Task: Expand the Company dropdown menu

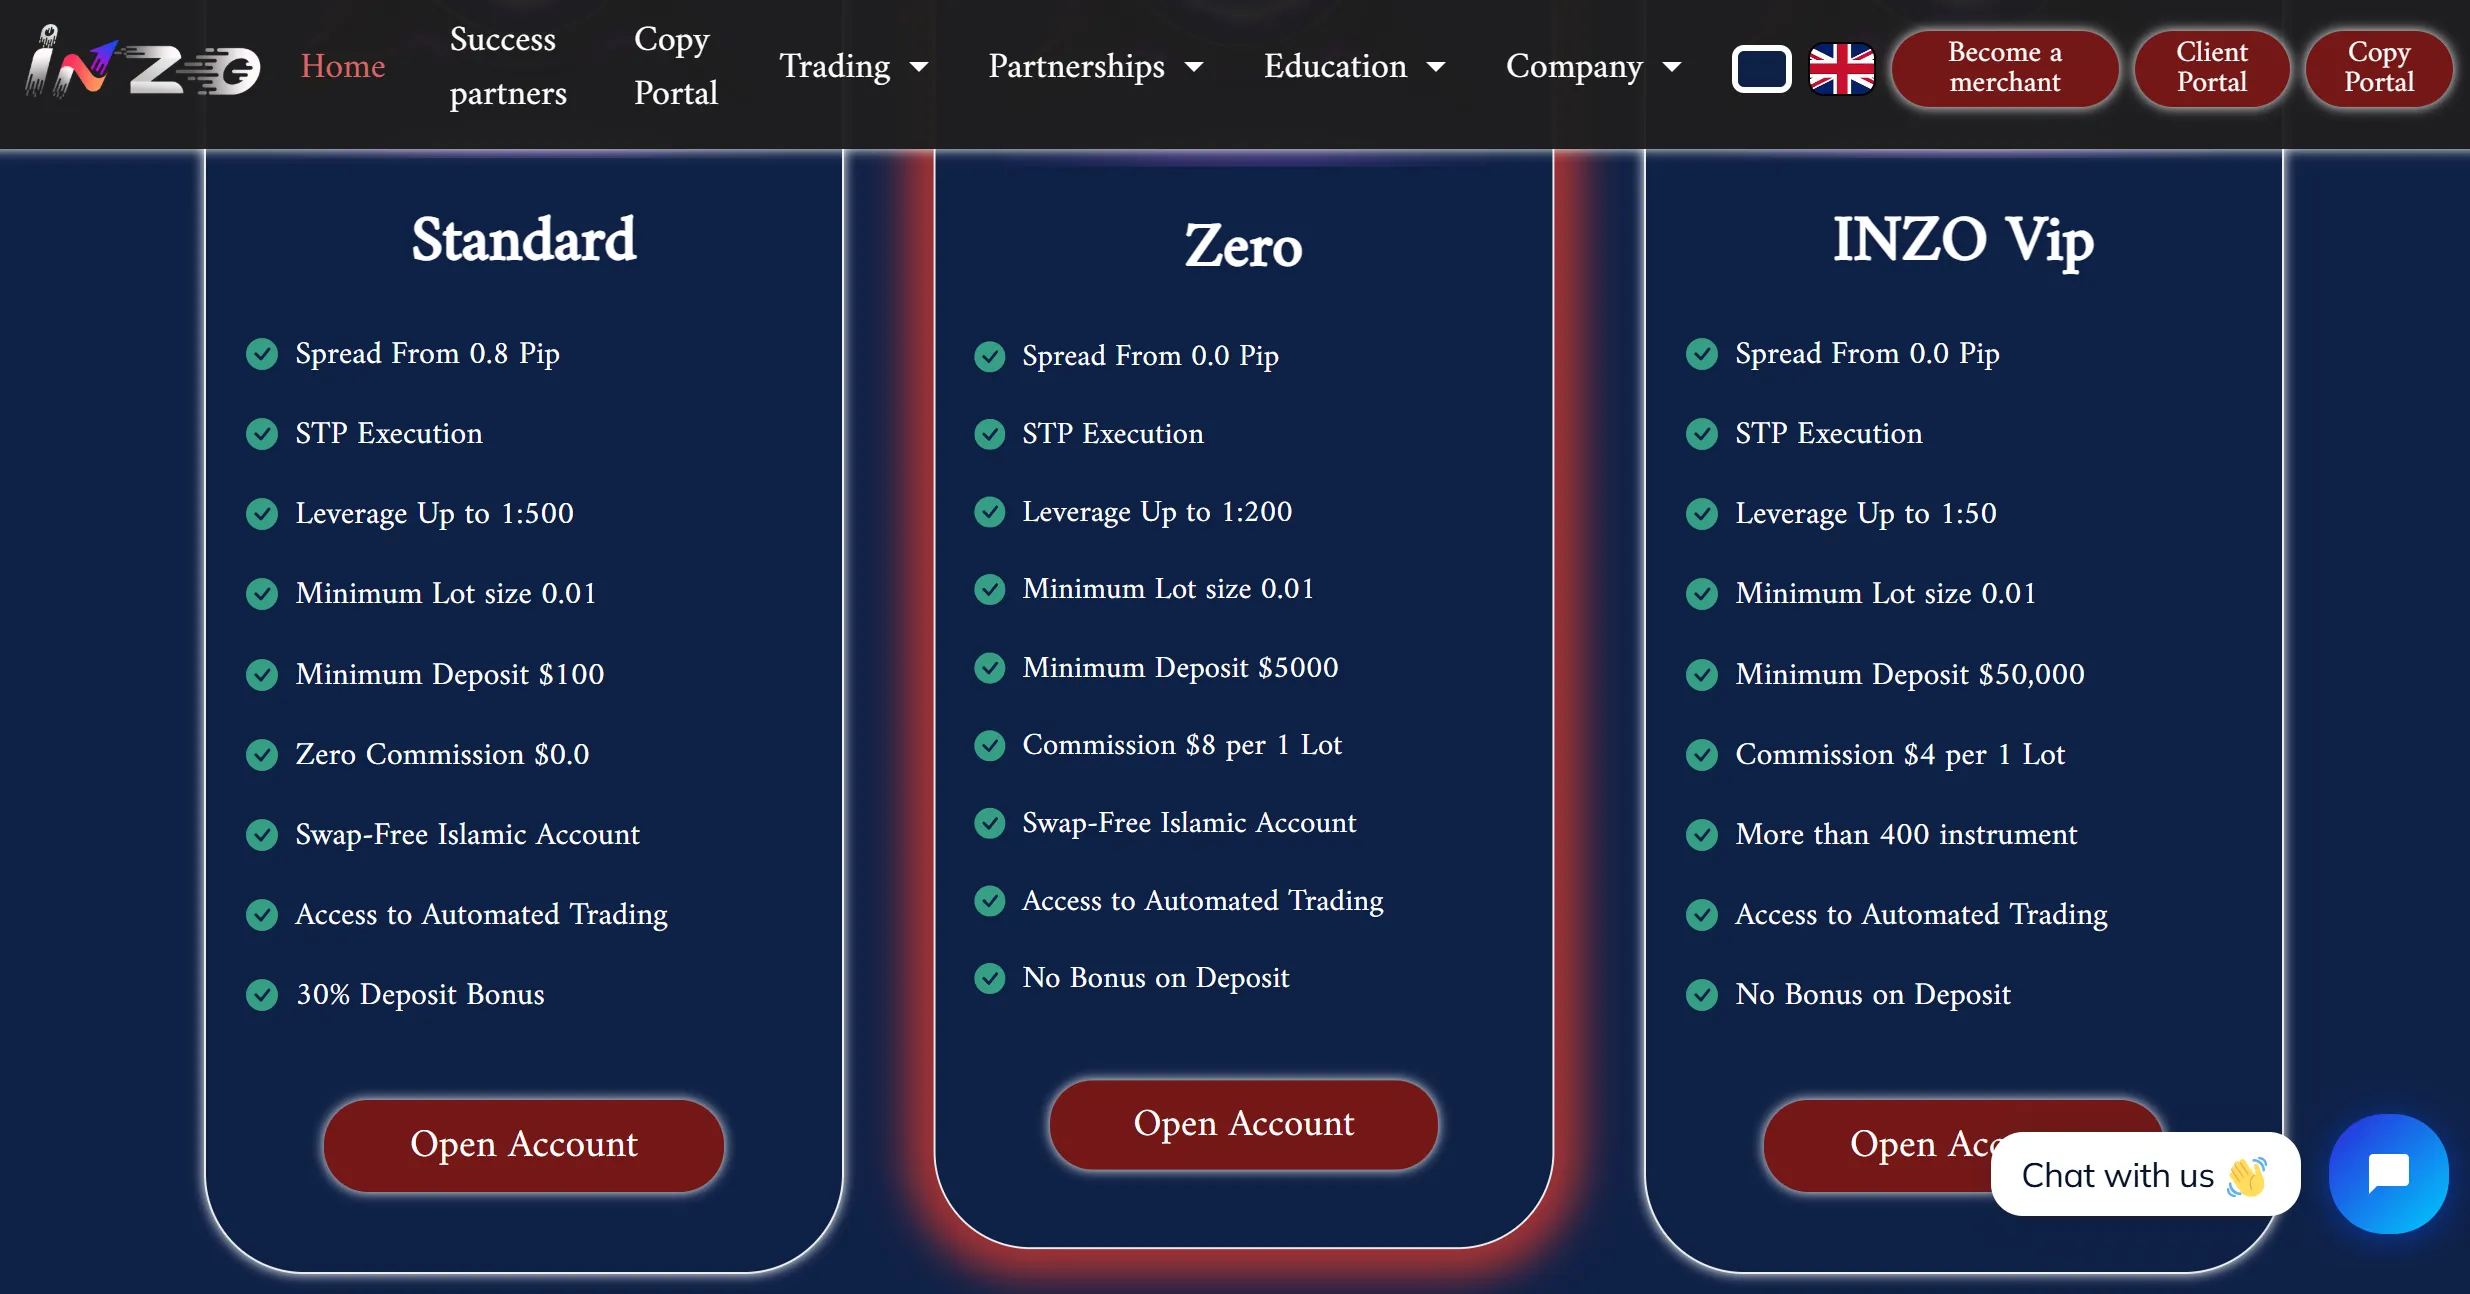Action: [x=1593, y=66]
